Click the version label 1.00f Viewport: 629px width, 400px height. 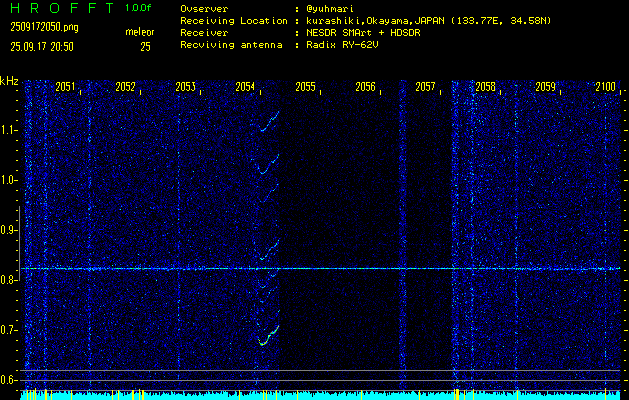(138, 8)
